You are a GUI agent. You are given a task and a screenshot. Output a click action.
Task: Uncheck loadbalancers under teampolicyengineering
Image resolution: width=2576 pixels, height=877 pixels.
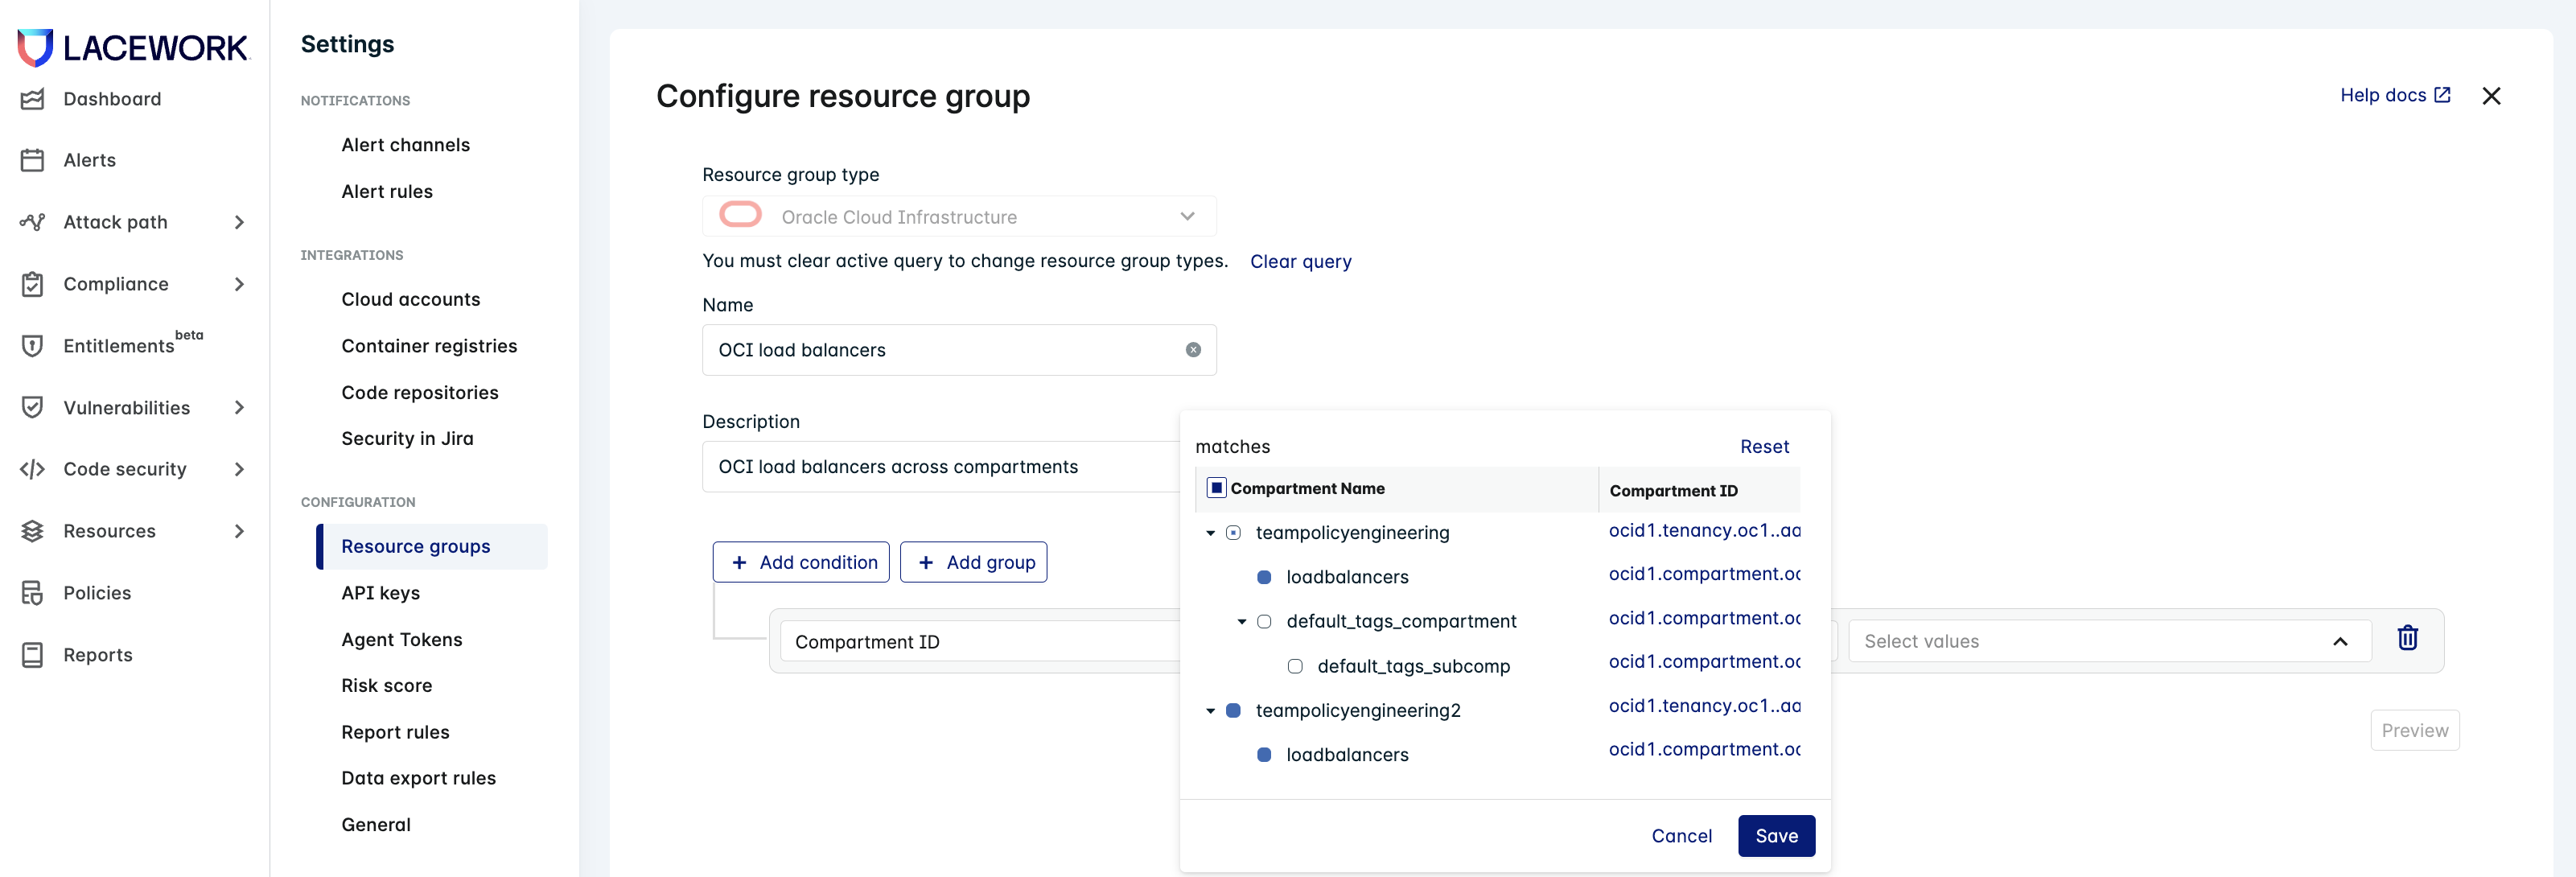[x=1264, y=577]
